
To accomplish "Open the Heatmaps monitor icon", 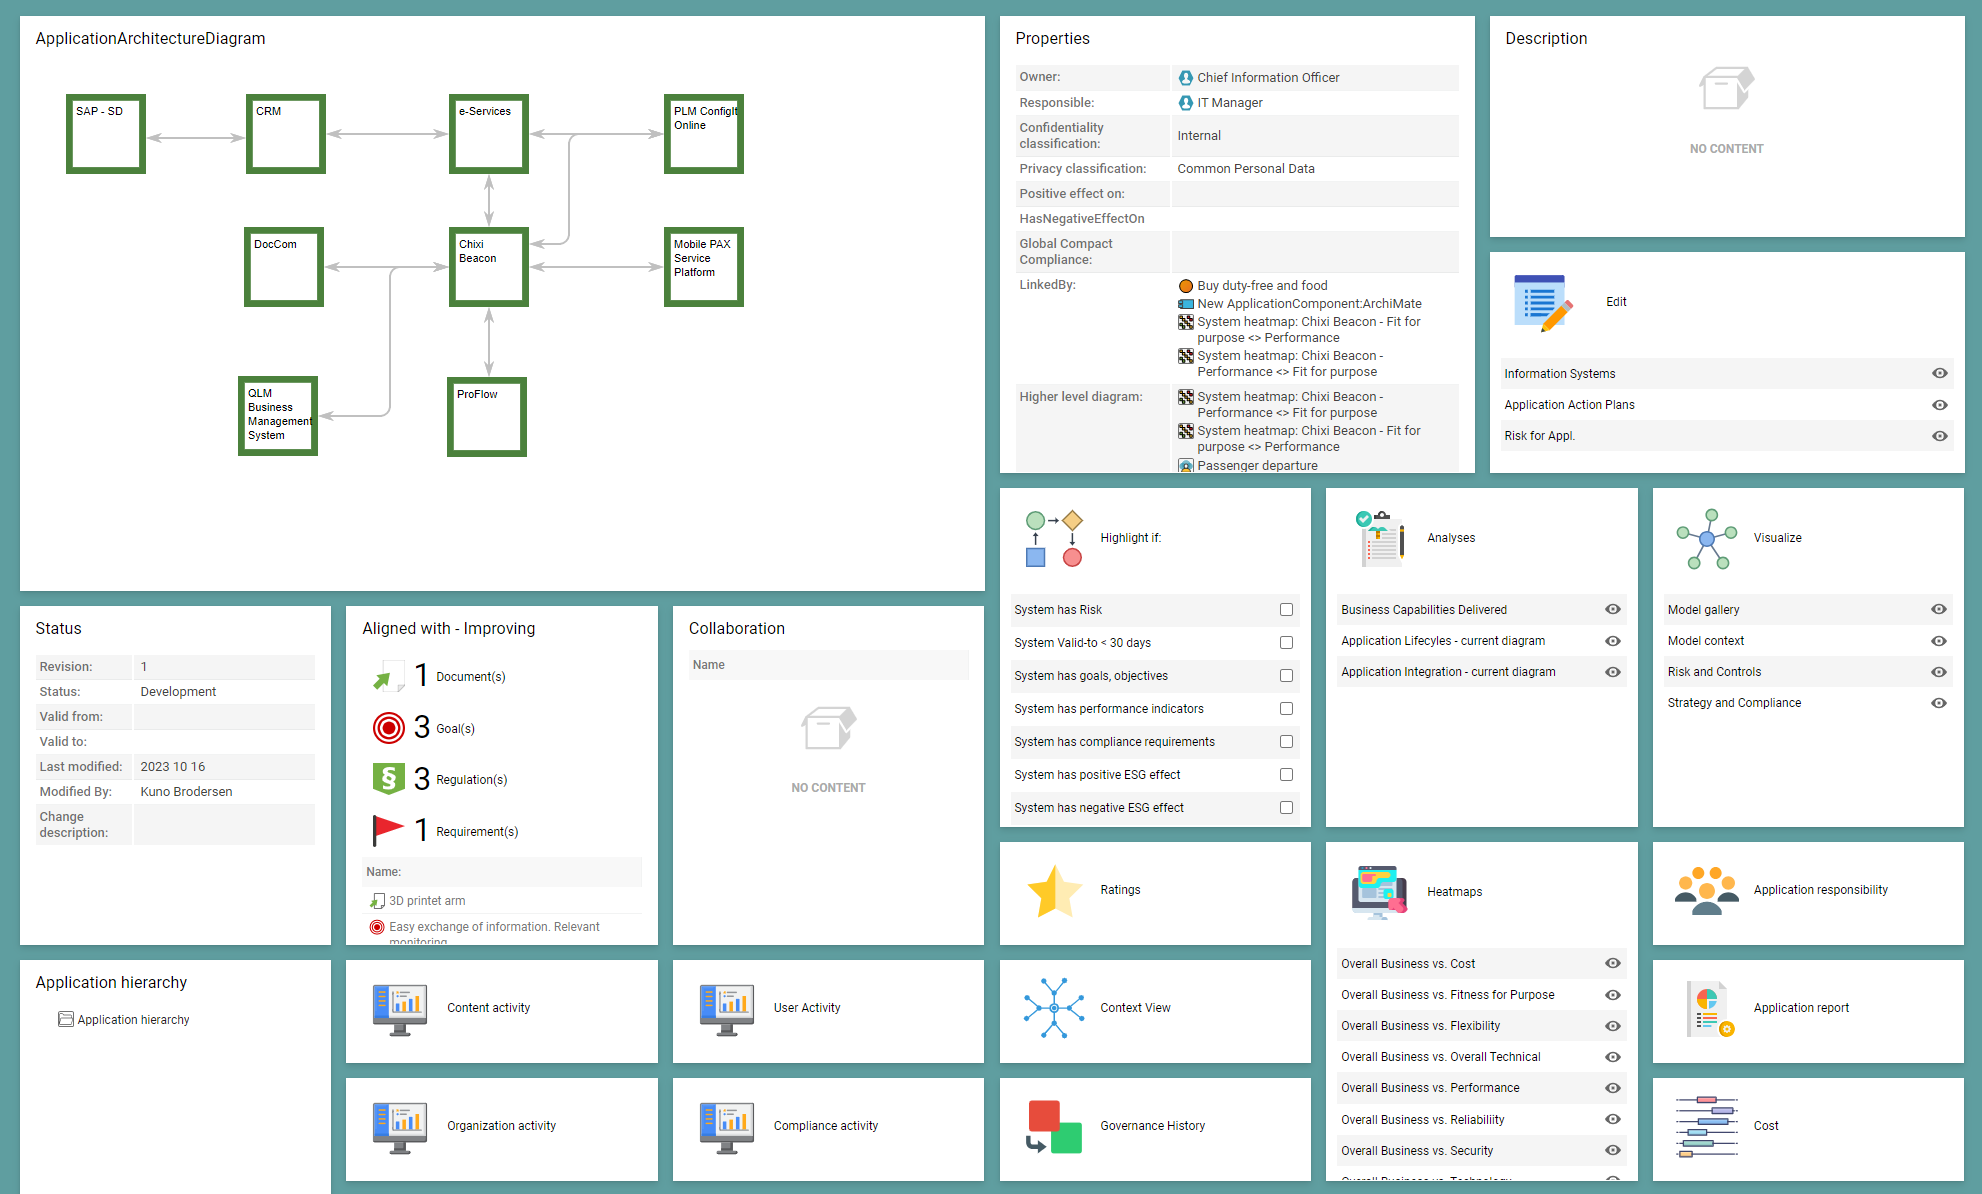I will click(x=1379, y=892).
